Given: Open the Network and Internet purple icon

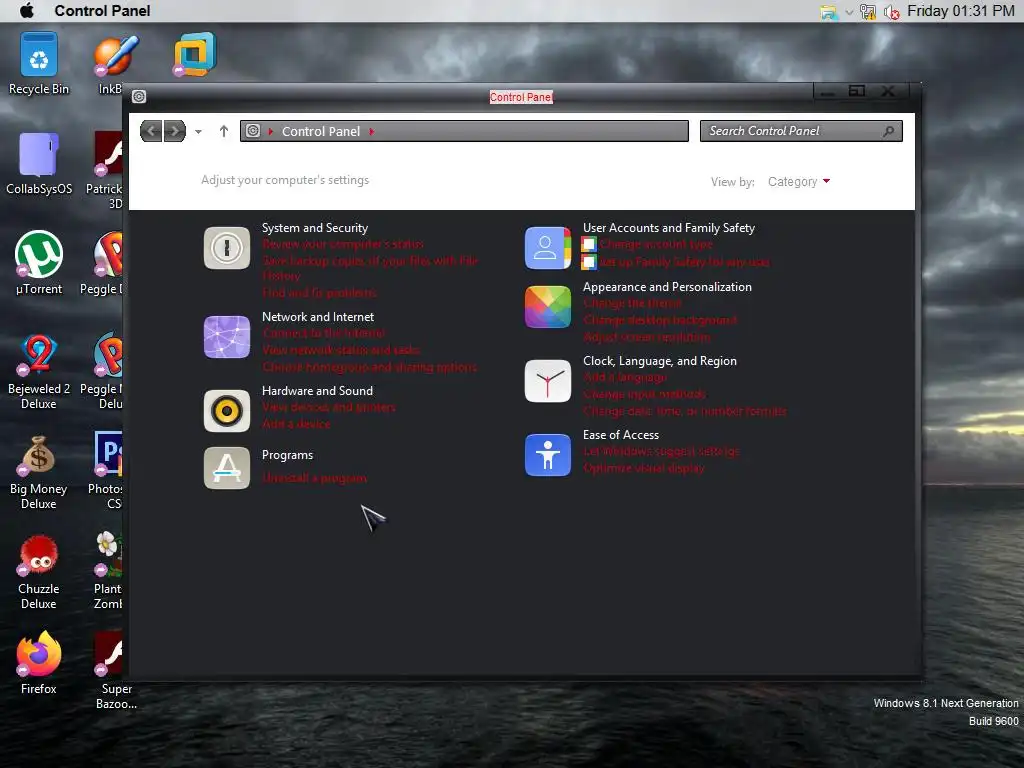Looking at the screenshot, I should (227, 337).
